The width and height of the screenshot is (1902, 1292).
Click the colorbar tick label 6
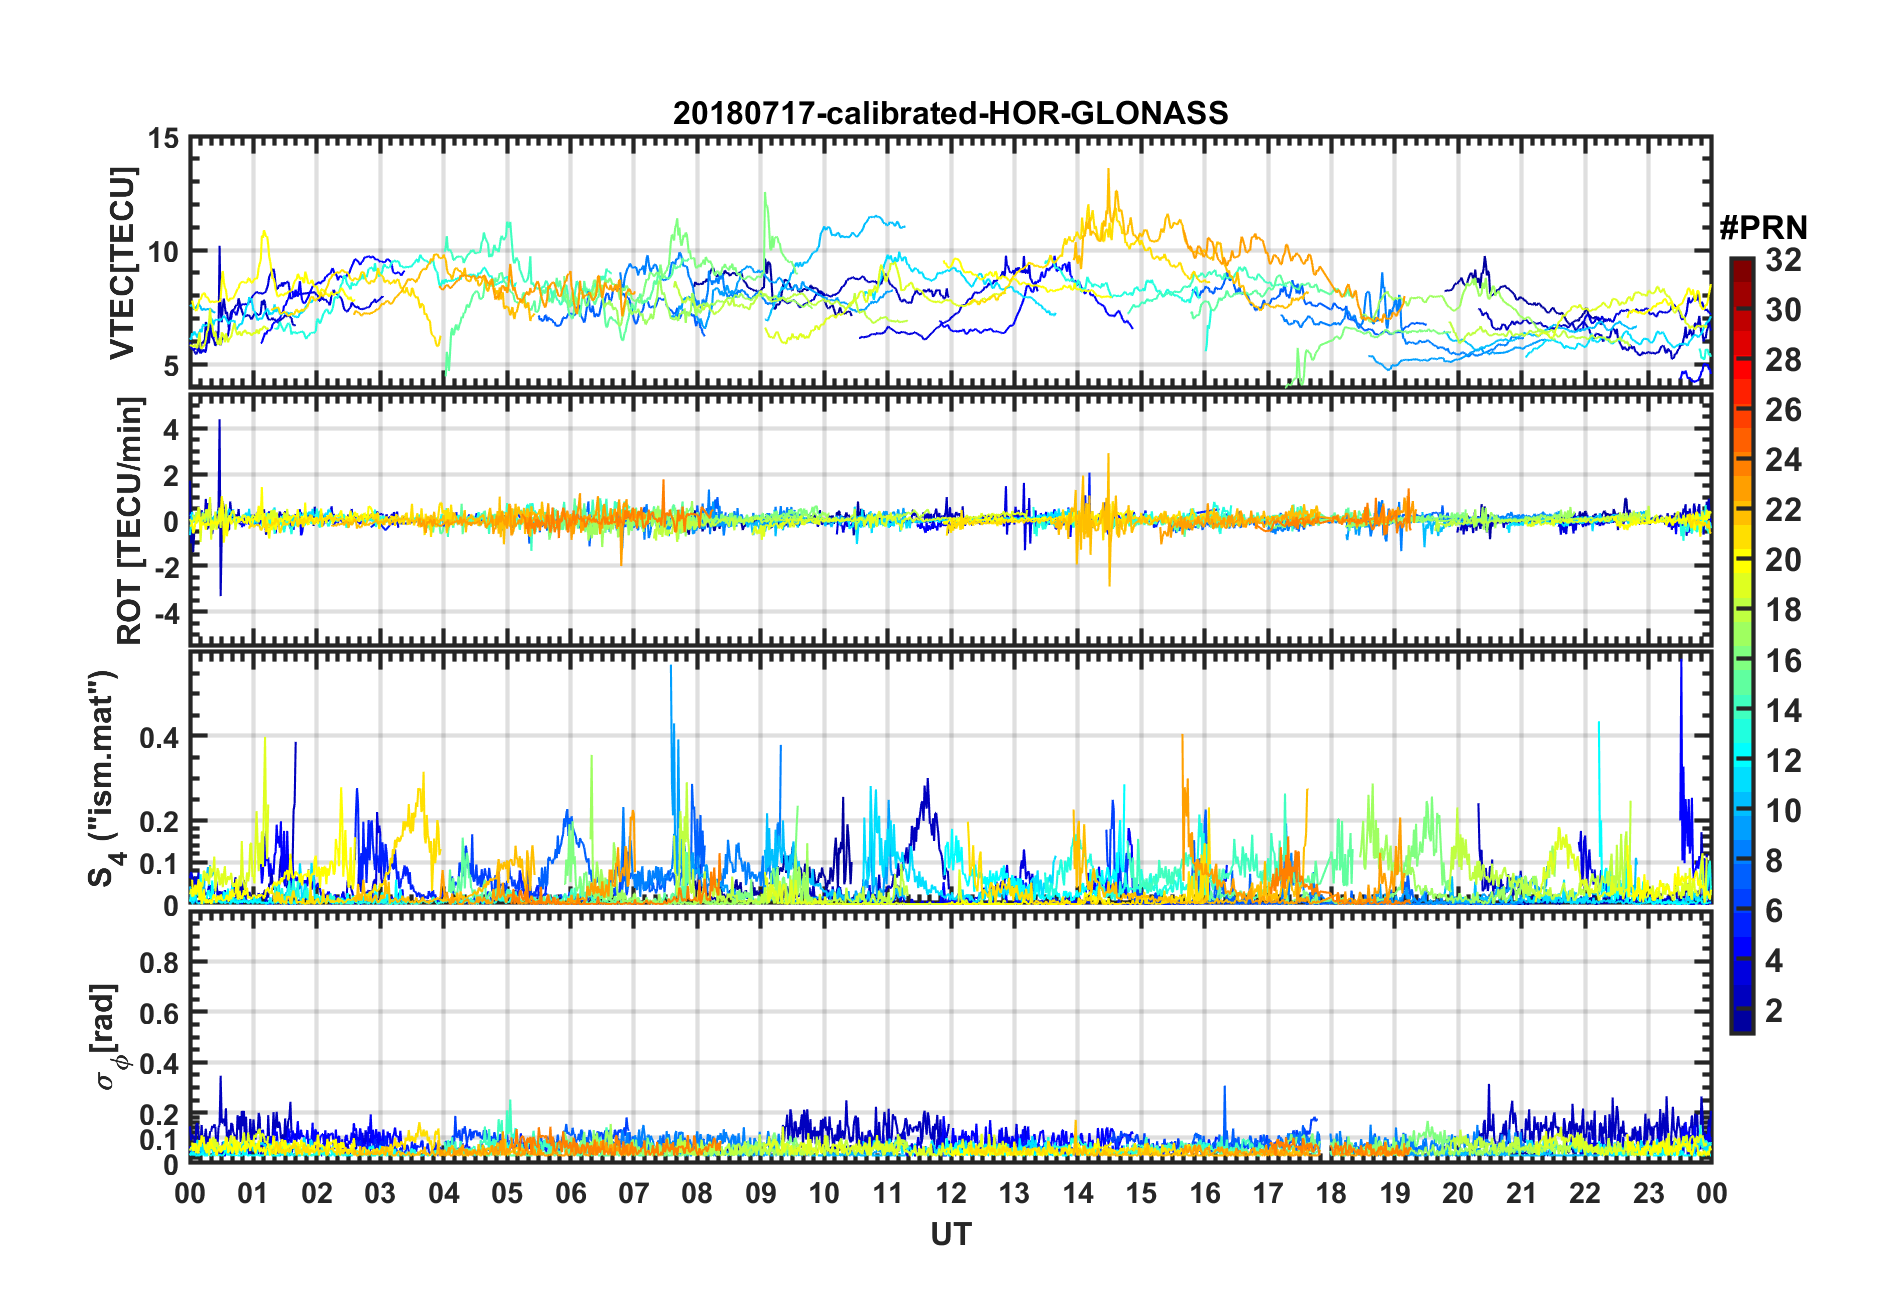[1774, 911]
